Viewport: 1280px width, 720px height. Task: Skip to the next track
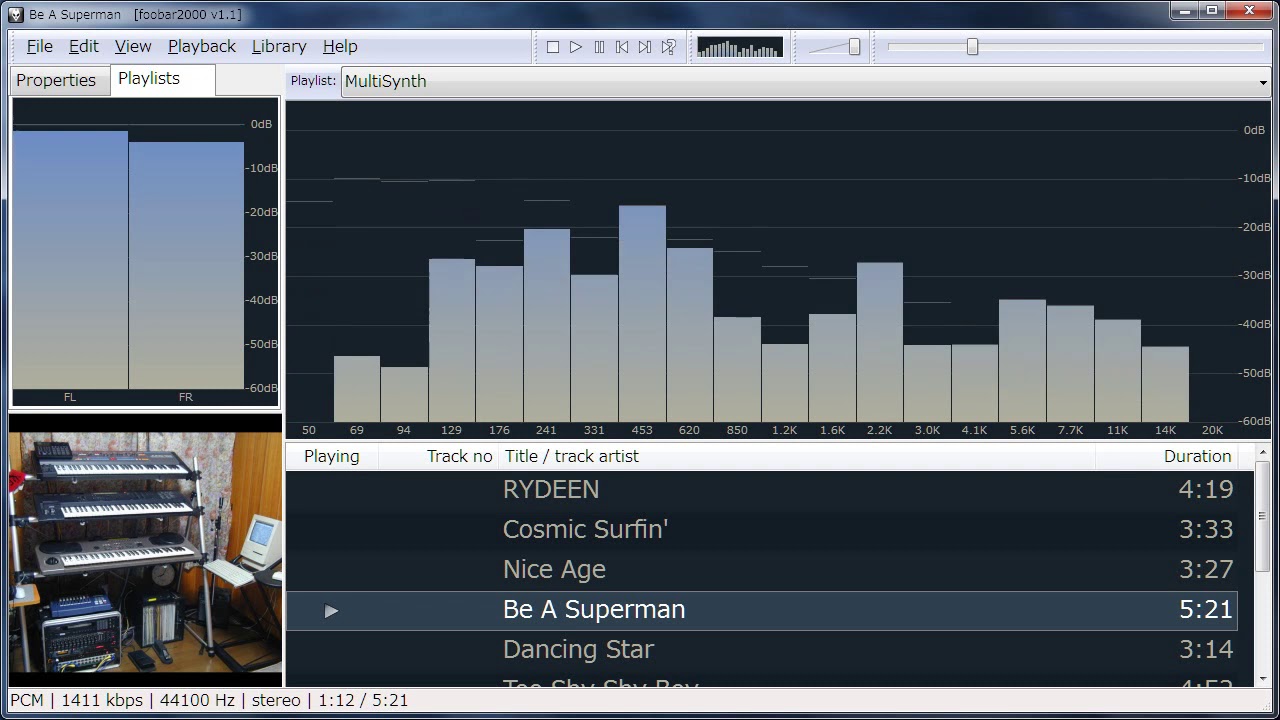coord(645,47)
